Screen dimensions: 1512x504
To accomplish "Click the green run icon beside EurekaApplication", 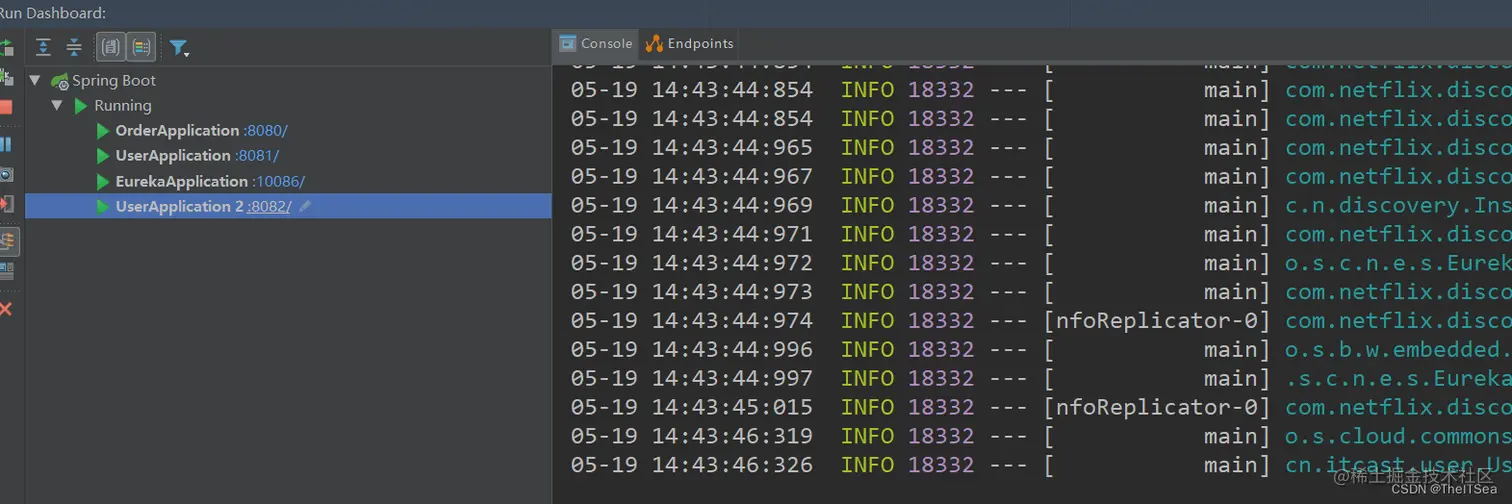I will click(102, 182).
